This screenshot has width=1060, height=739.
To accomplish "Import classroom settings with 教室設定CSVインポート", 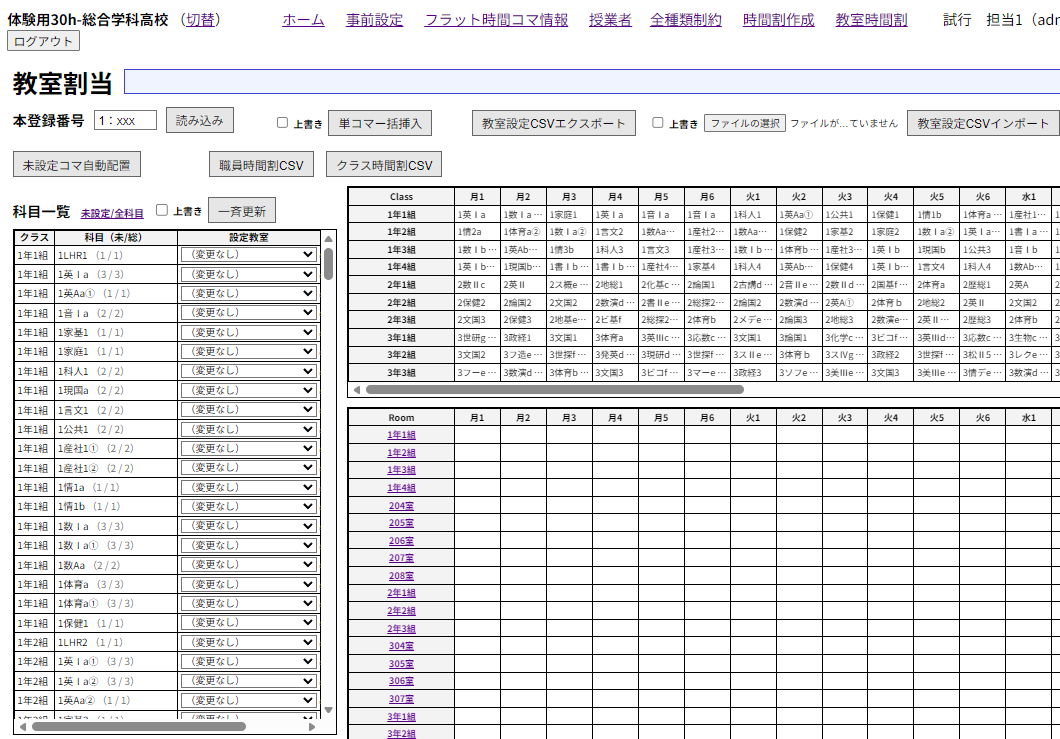I will tap(982, 123).
